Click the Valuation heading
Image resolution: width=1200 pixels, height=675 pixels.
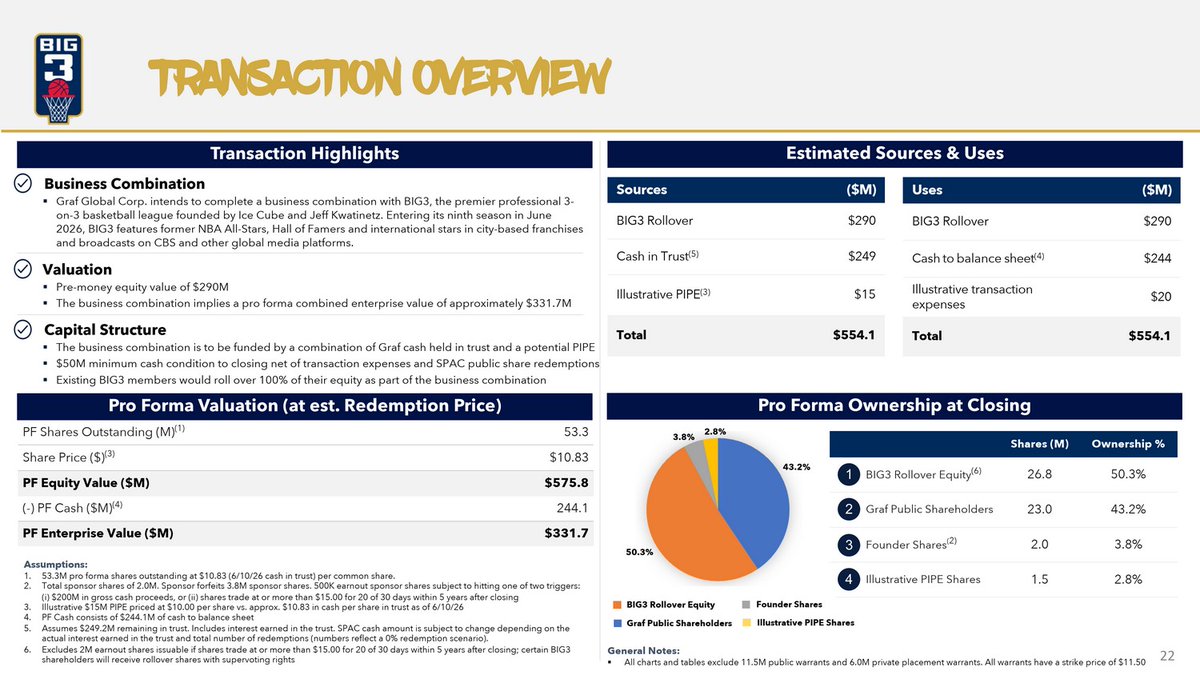click(x=77, y=269)
